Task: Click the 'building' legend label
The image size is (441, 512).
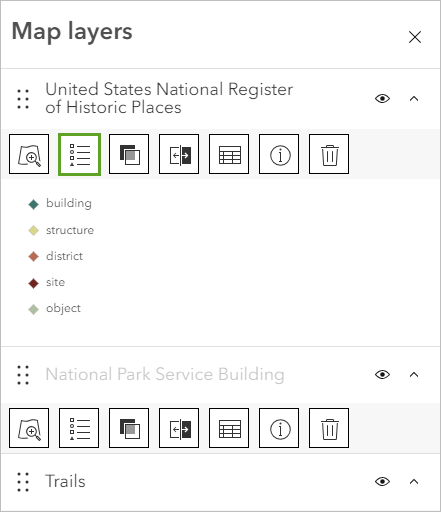Action: [x=69, y=203]
